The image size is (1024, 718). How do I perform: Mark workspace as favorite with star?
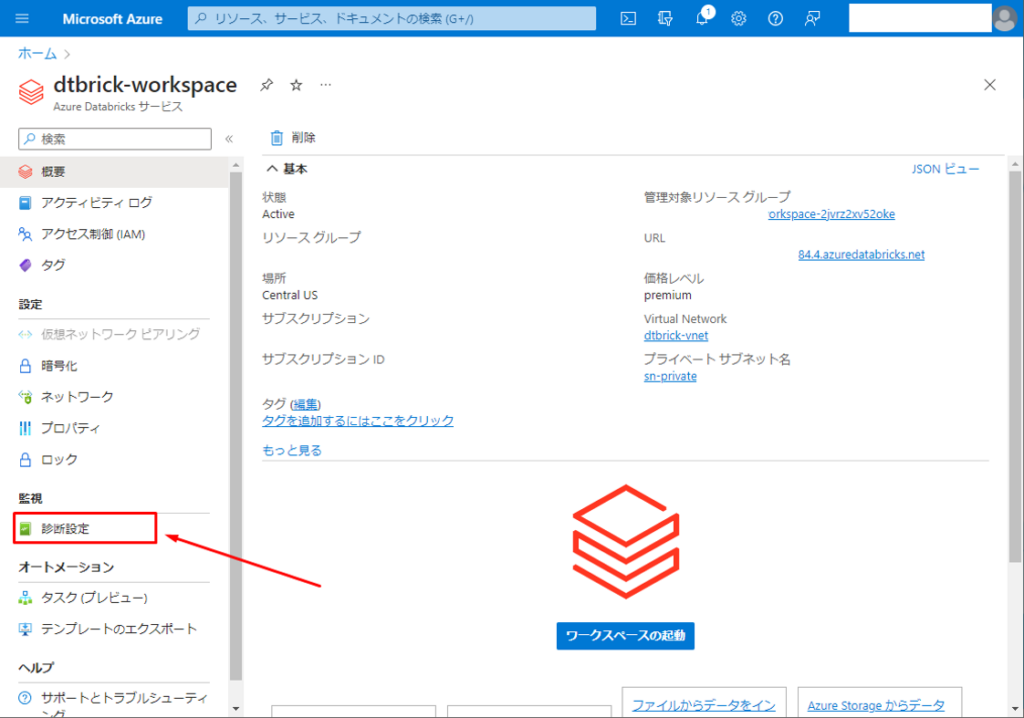(x=296, y=85)
